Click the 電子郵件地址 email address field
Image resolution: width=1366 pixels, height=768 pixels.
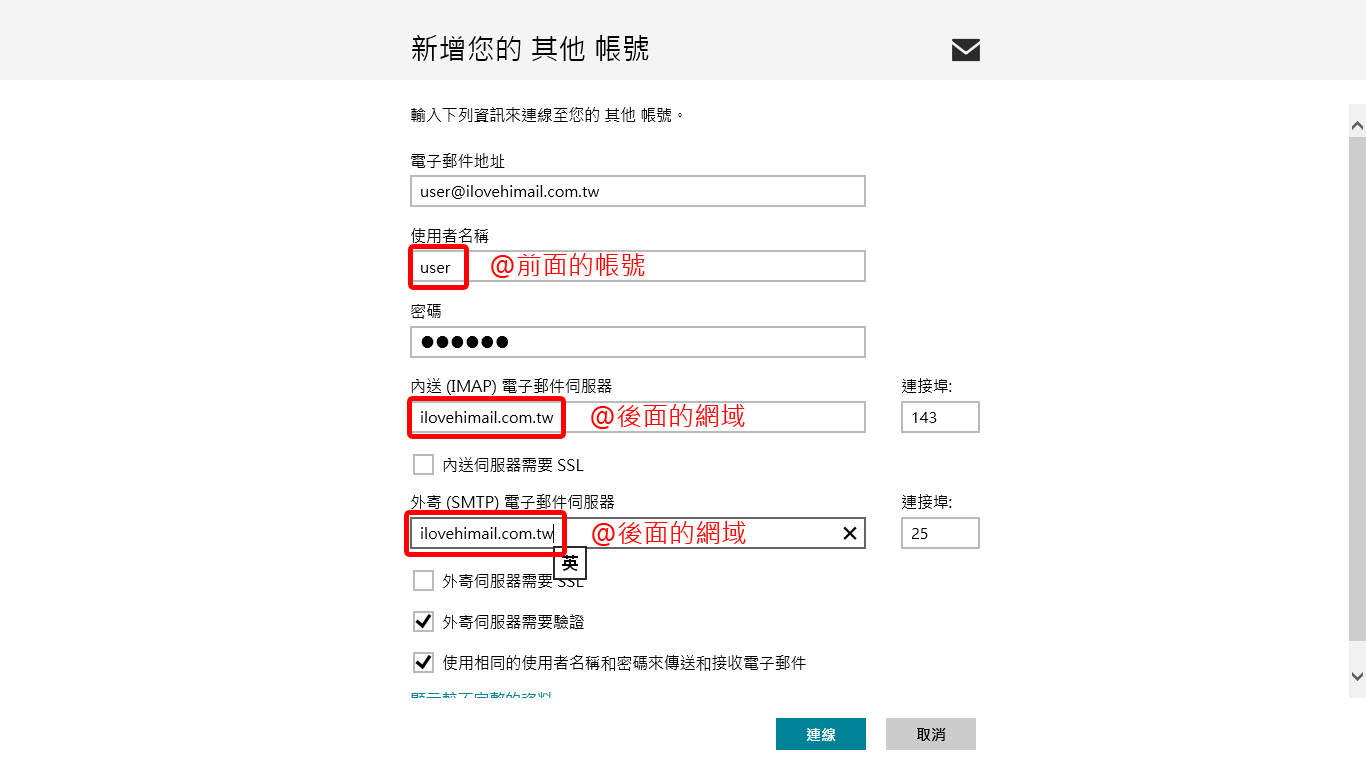(638, 191)
